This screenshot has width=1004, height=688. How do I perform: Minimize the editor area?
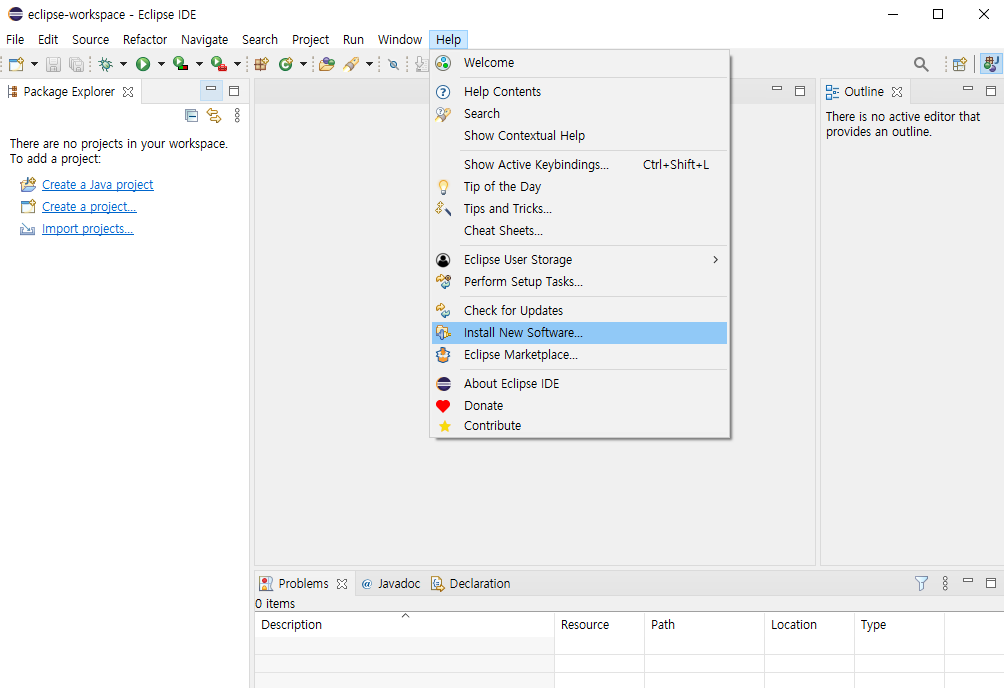(x=777, y=89)
